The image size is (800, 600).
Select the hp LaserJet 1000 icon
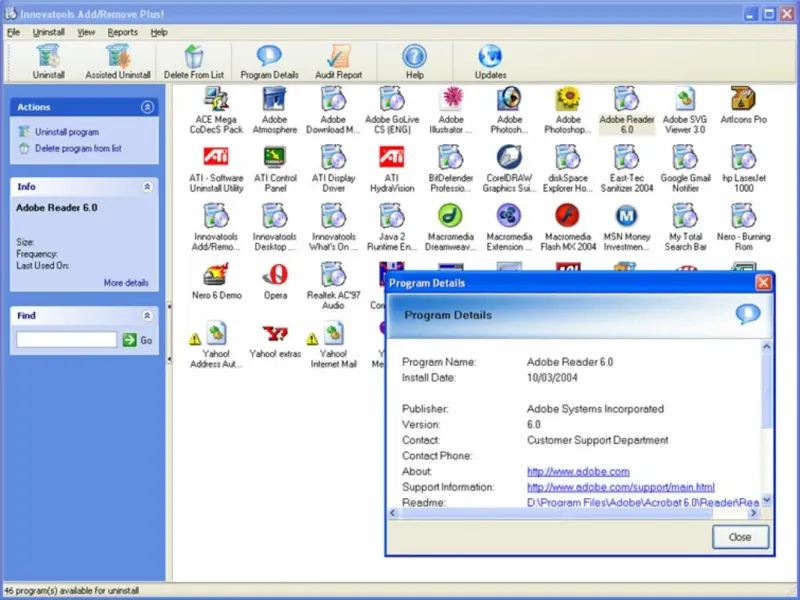[744, 169]
